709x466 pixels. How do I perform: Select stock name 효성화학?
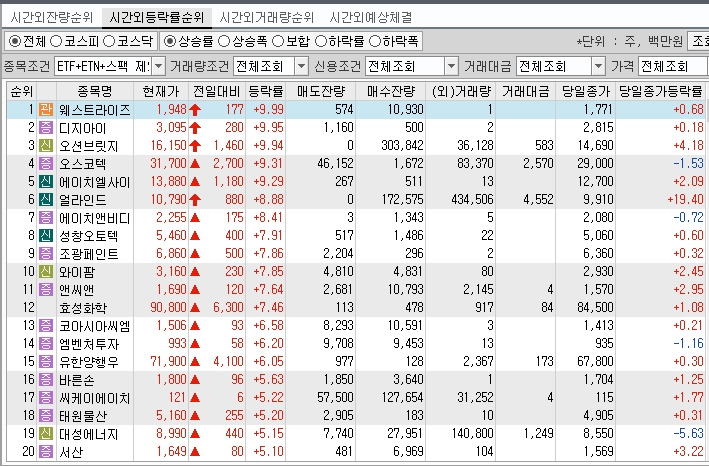tap(83, 308)
